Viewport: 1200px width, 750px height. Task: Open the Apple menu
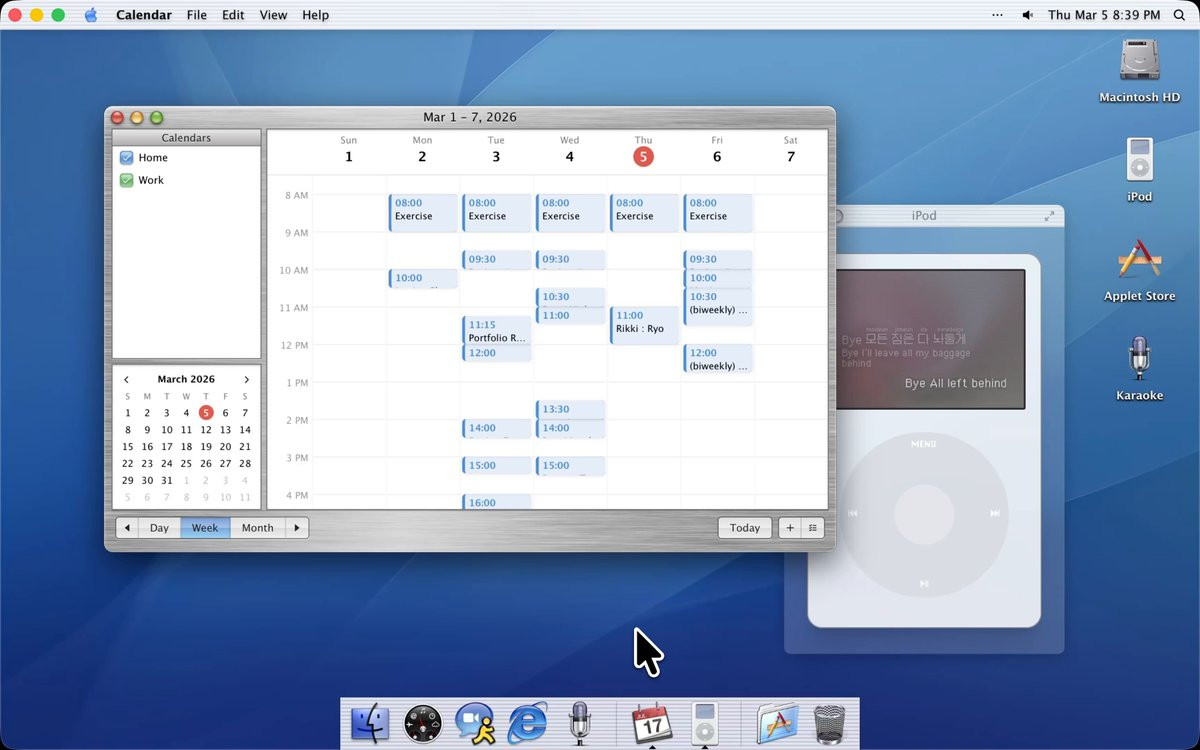91,15
